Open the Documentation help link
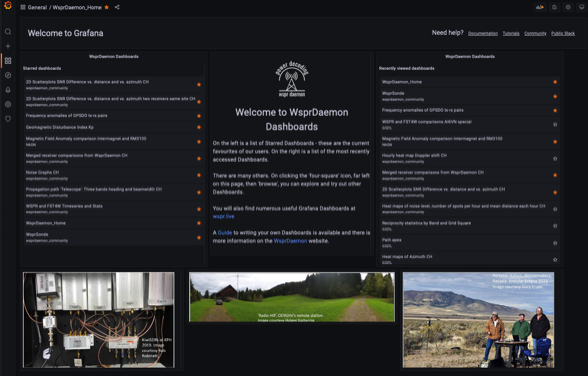This screenshot has height=376, width=588. point(483,33)
